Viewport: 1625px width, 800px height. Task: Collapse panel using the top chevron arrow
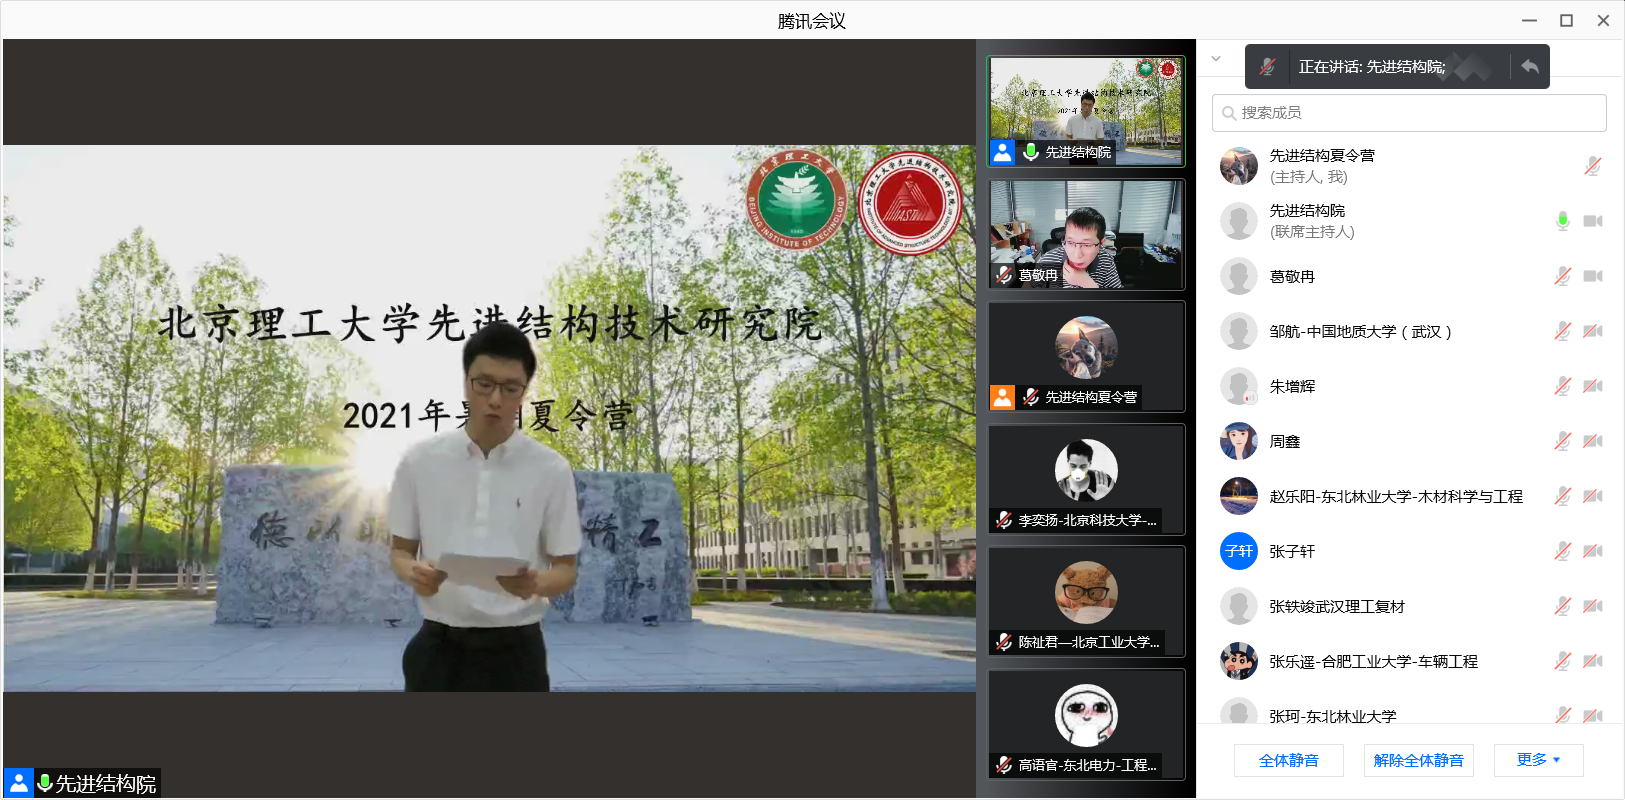(1216, 59)
